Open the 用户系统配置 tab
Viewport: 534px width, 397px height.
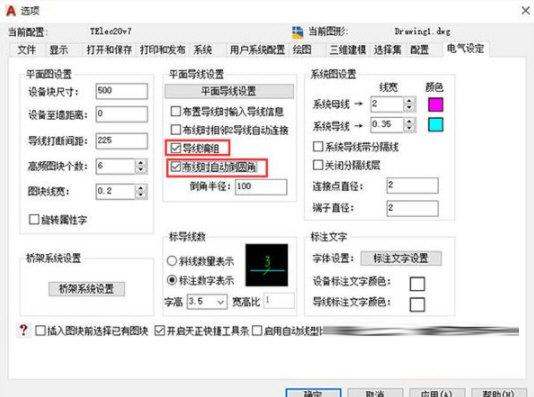(257, 50)
